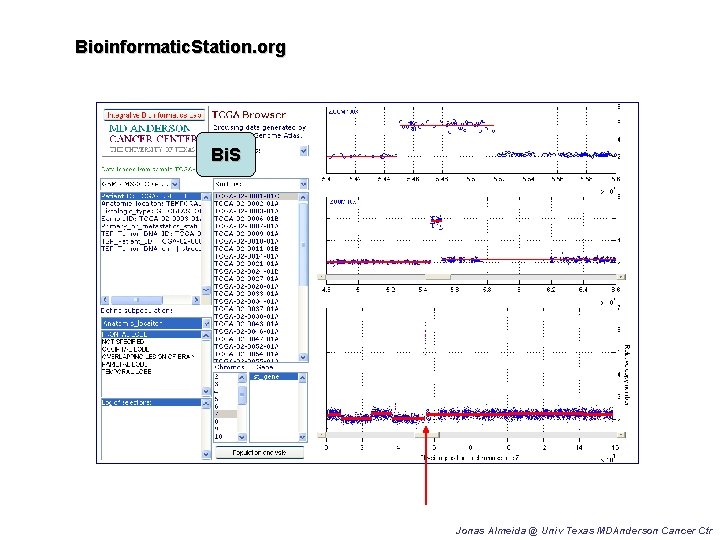The height and width of the screenshot is (540, 720).
Task: Select chromosome 2 in the chromosome list
Action: [225, 376]
